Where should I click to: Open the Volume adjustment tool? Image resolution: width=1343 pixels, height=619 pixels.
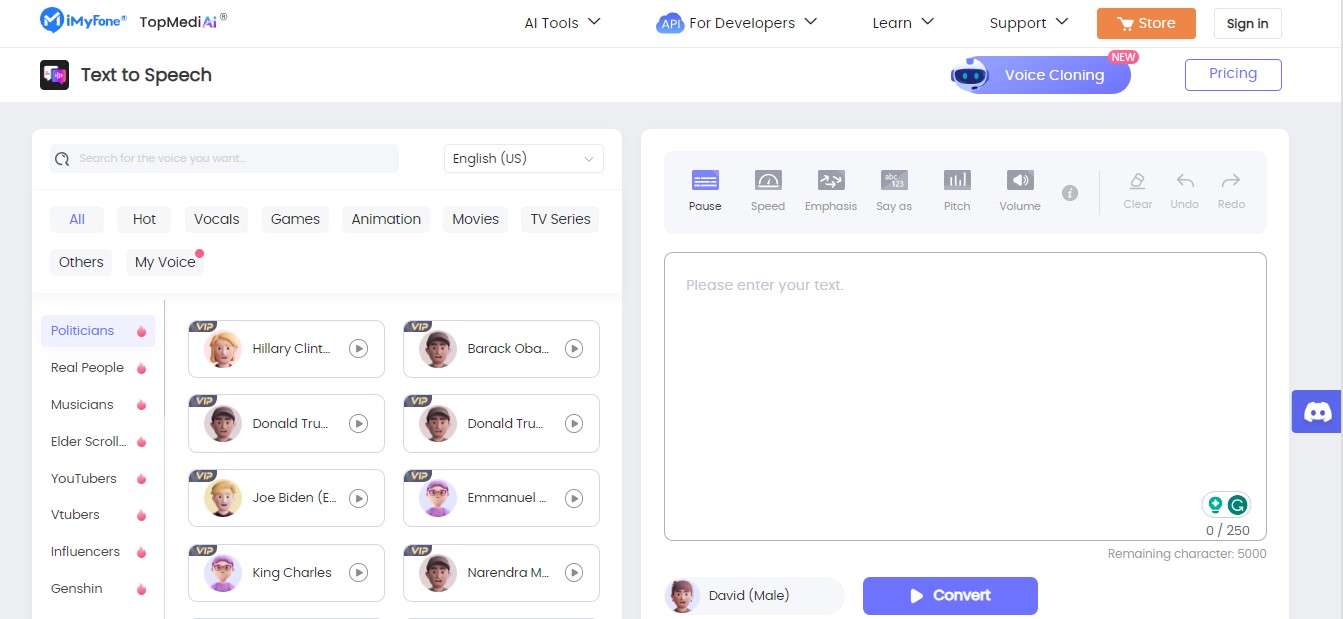pos(1020,190)
